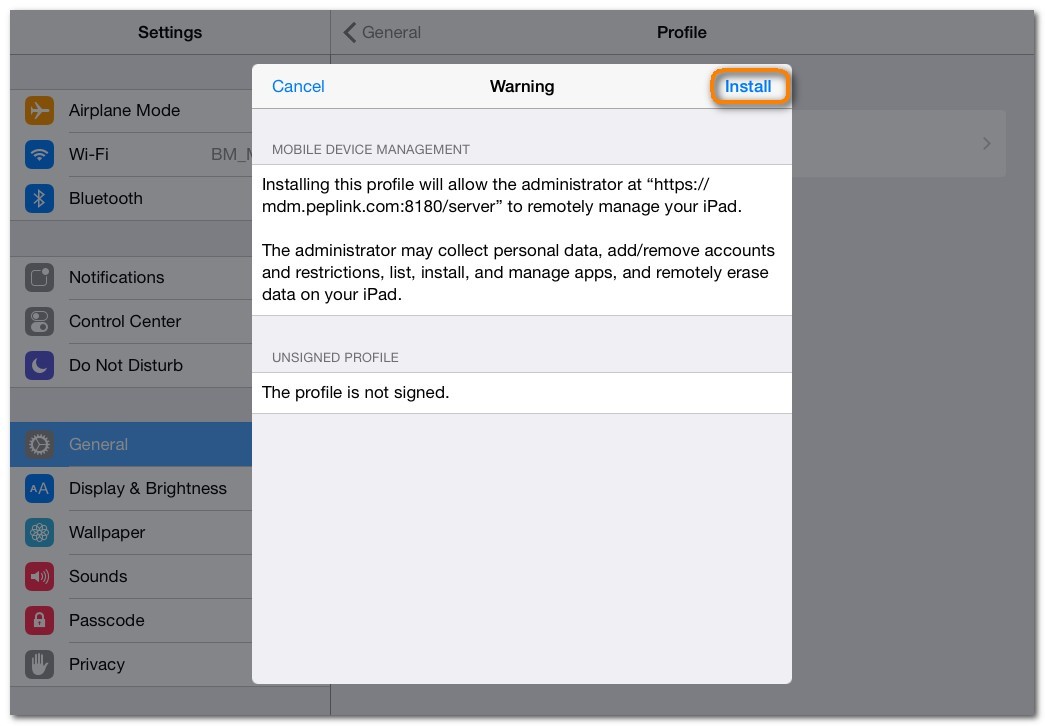Tap the Sounds speaker icon
This screenshot has width=1045, height=726.
[39, 577]
